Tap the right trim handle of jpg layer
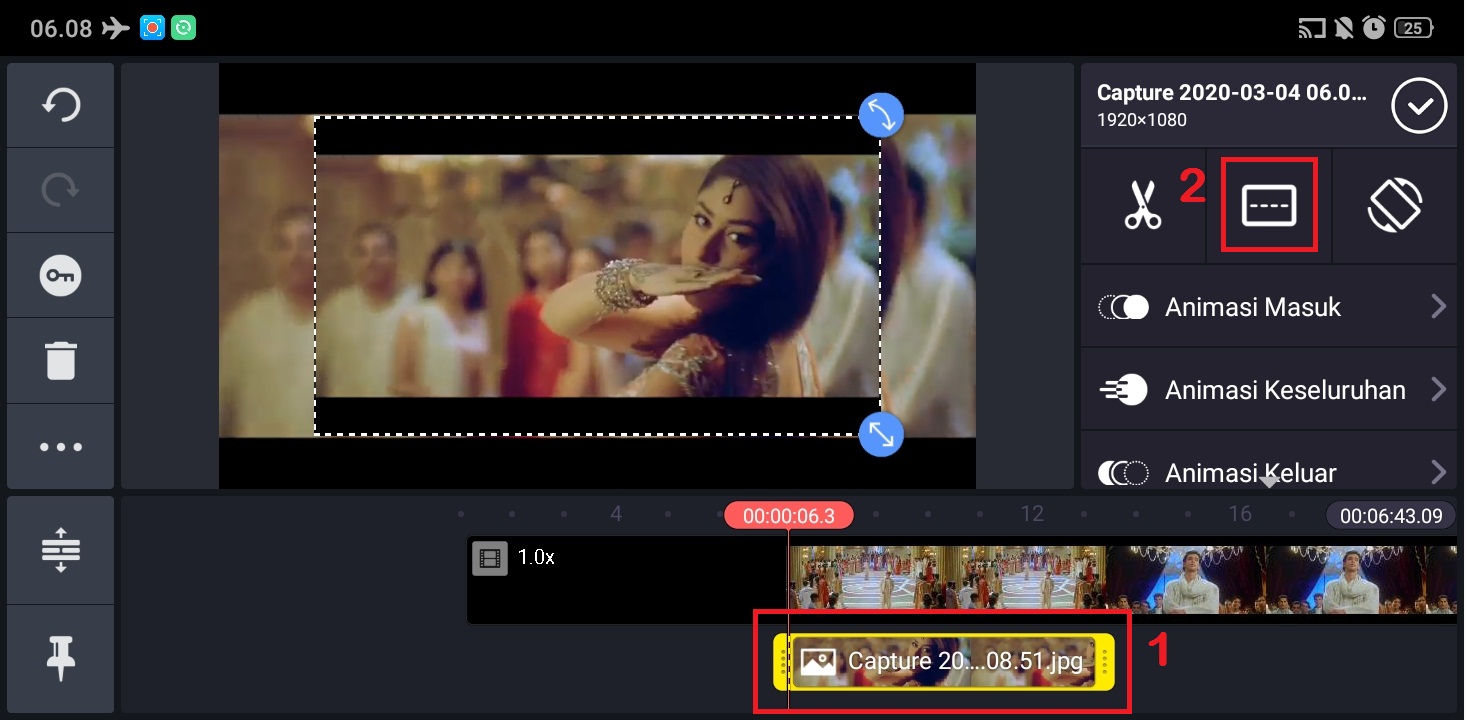Viewport: 1466px width, 720px height. point(1106,661)
